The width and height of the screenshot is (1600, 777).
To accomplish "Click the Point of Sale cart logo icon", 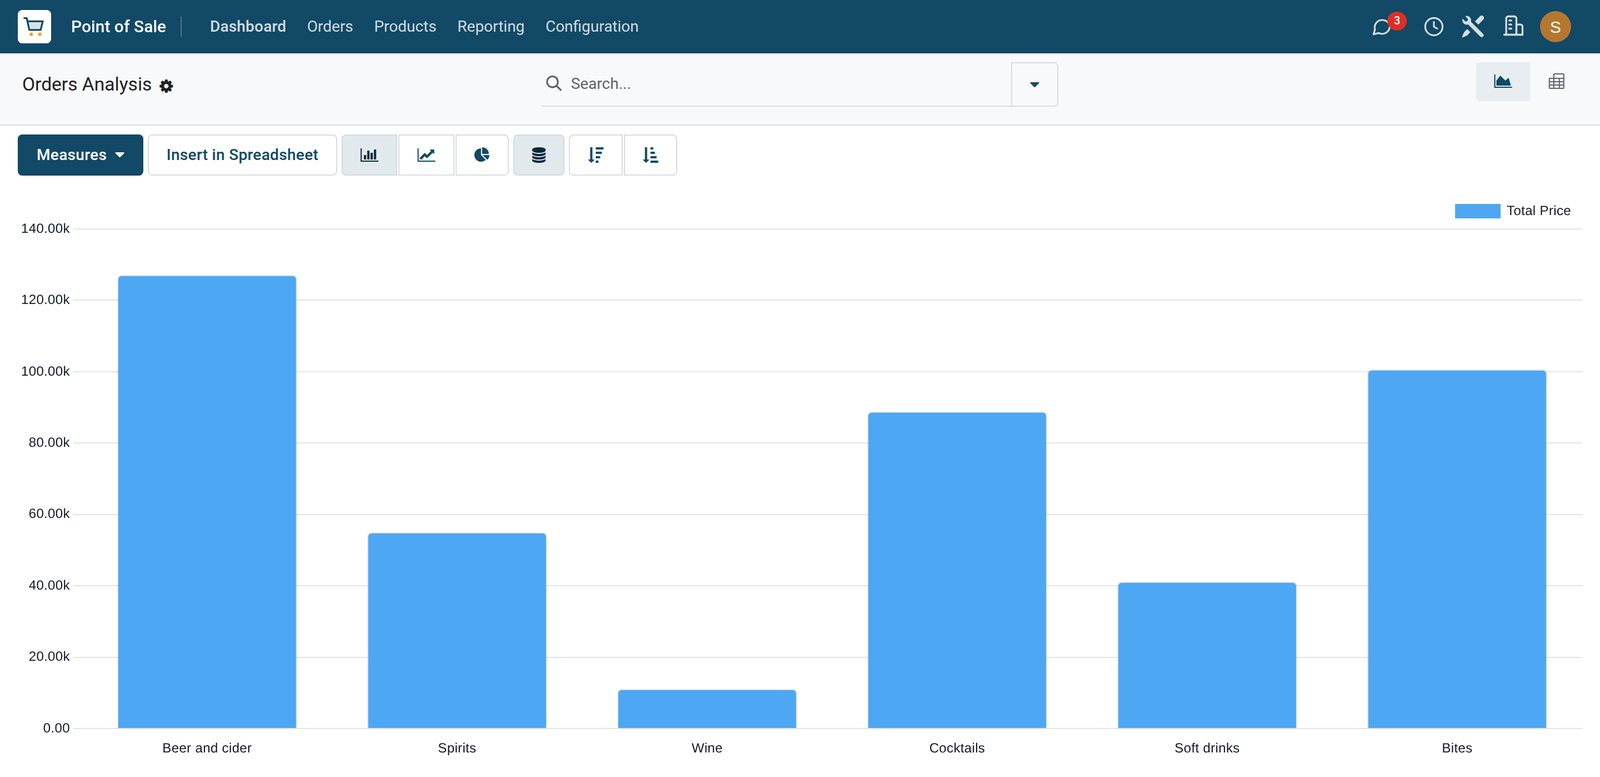I will (34, 26).
